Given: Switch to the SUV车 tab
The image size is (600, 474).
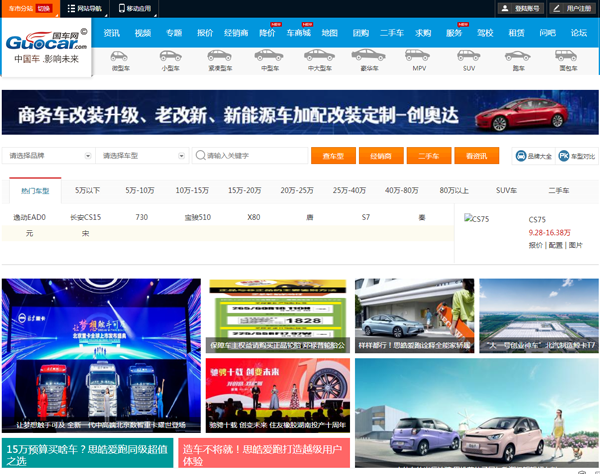Looking at the screenshot, I should coord(506,191).
